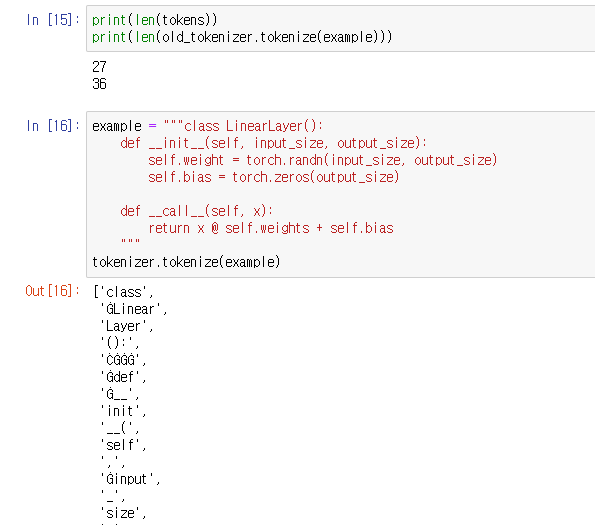This screenshot has height=525, width=595.
Task: Select the output value 36
Action: point(99,84)
